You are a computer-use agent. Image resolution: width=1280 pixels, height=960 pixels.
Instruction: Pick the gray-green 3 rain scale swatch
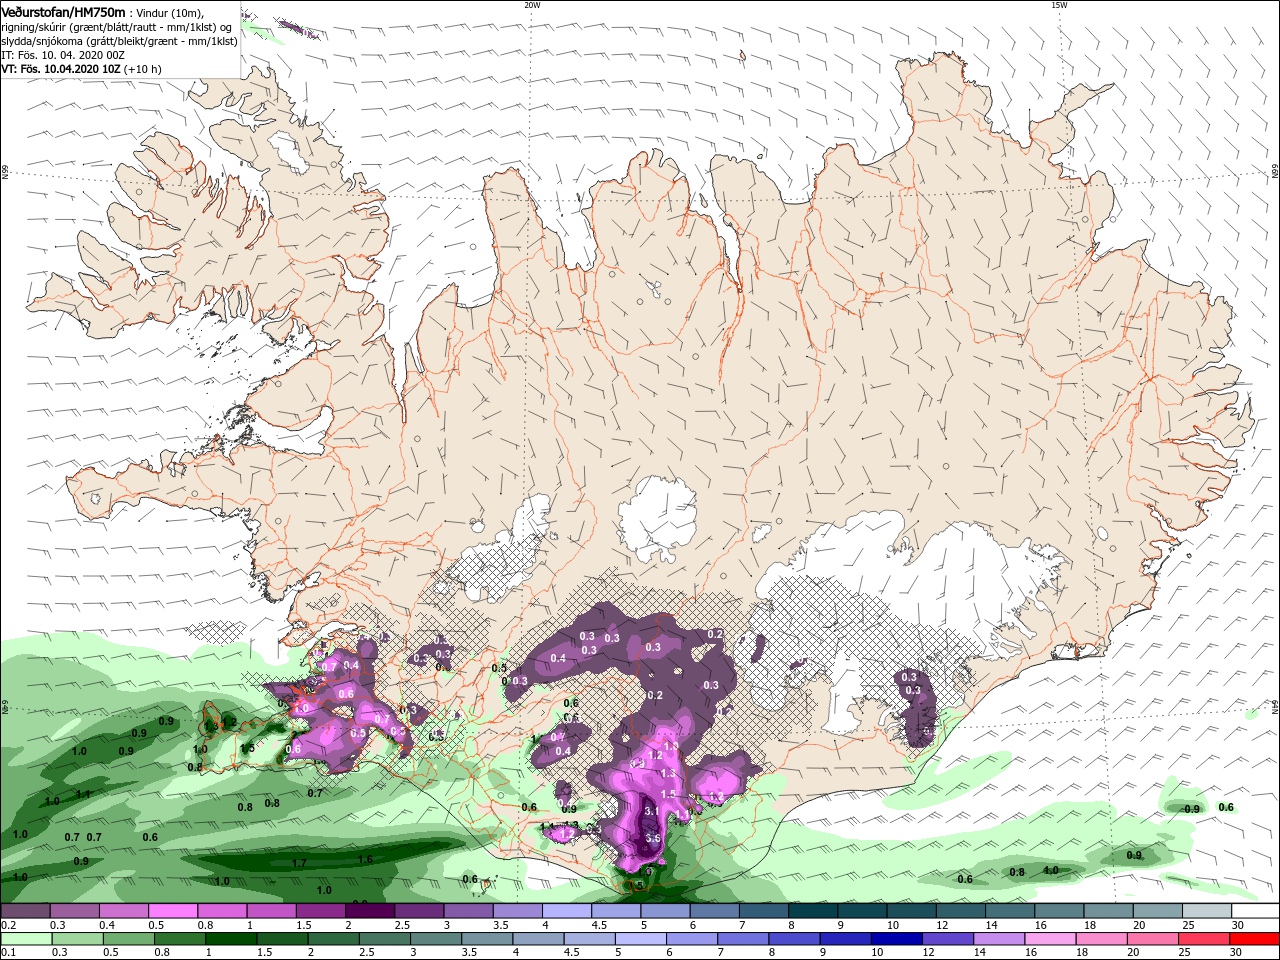437,939
